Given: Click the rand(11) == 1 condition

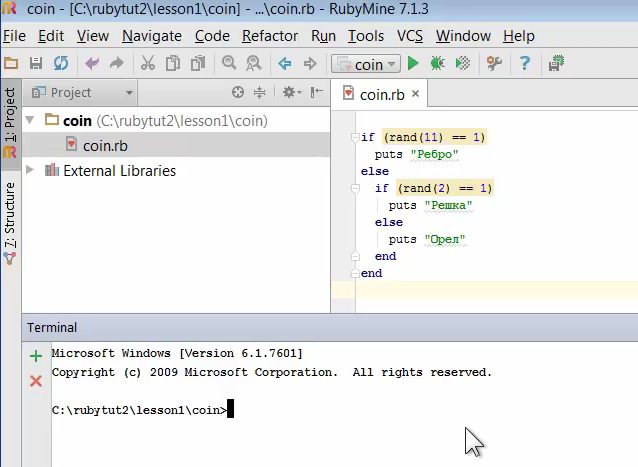Looking at the screenshot, I should [435, 137].
